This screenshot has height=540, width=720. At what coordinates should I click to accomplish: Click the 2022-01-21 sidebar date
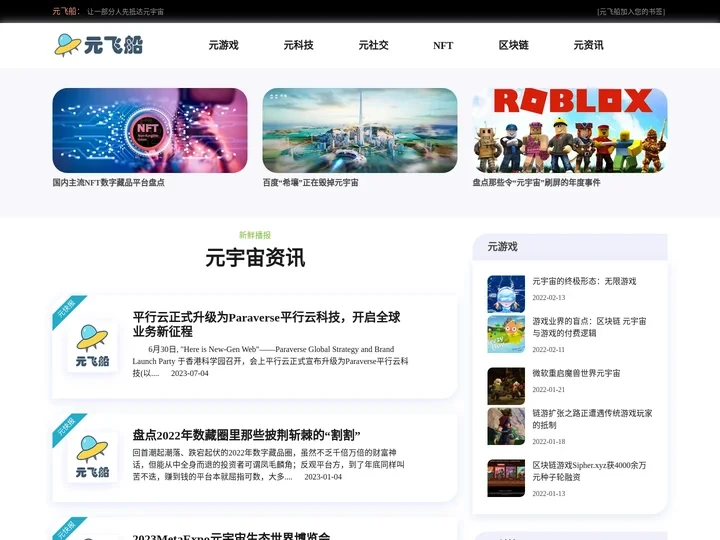click(x=549, y=389)
